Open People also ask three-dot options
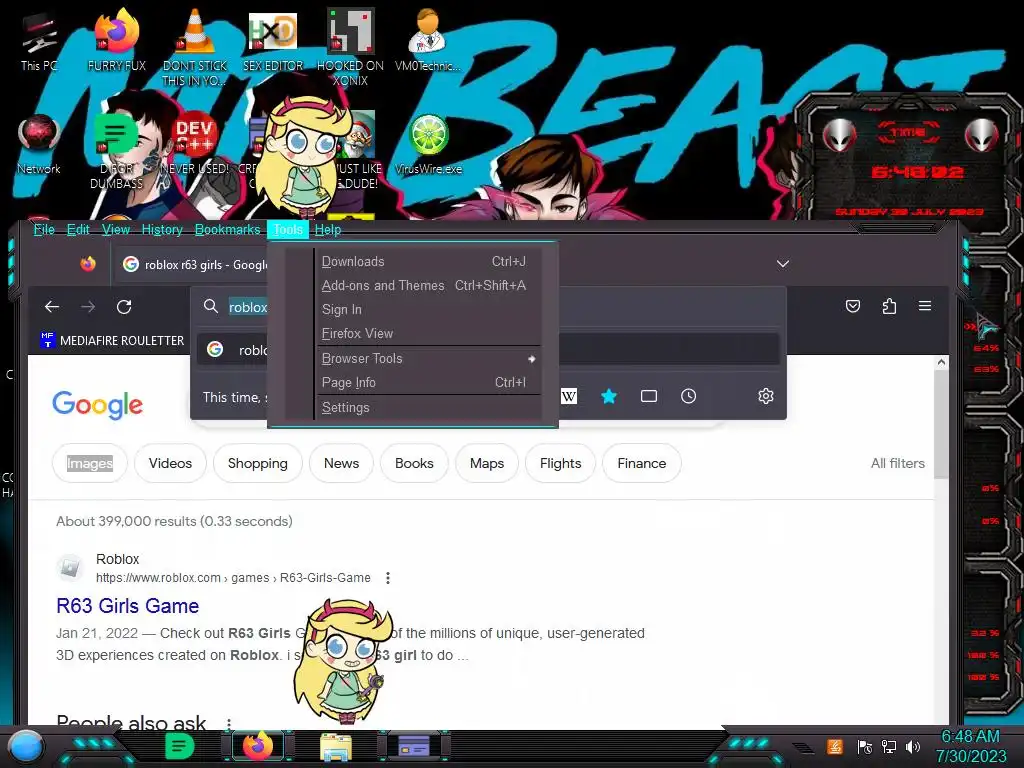 (229, 723)
